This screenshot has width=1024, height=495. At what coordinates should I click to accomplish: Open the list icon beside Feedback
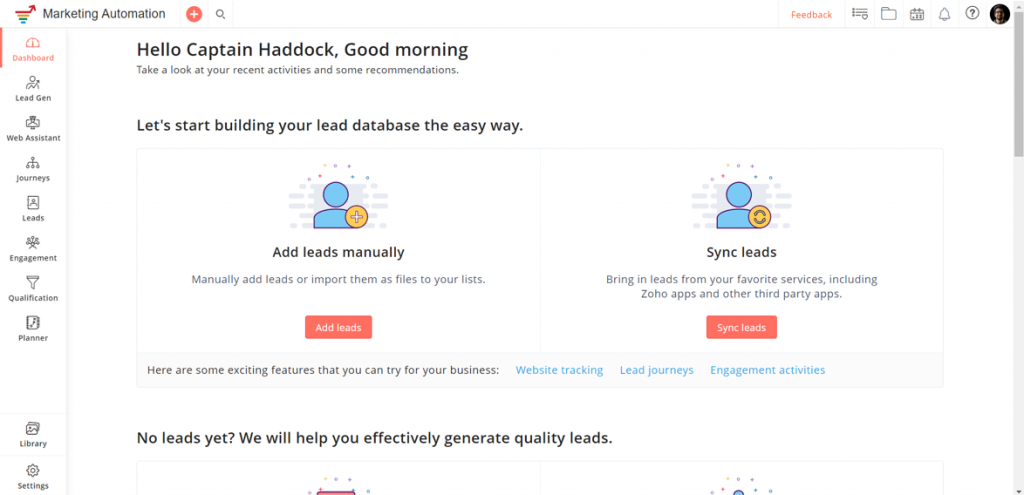click(860, 14)
